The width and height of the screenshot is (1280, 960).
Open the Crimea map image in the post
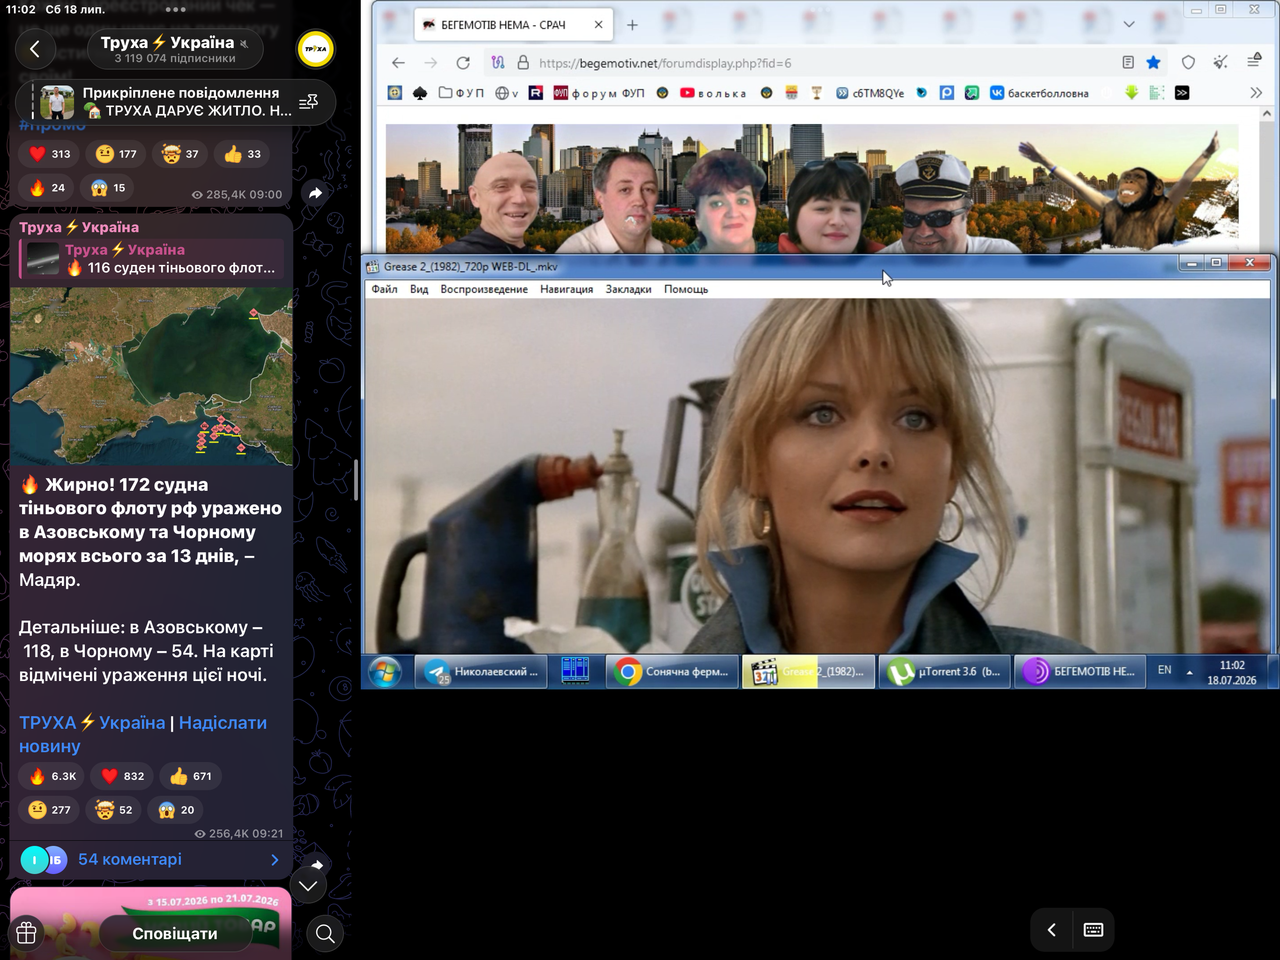point(151,376)
